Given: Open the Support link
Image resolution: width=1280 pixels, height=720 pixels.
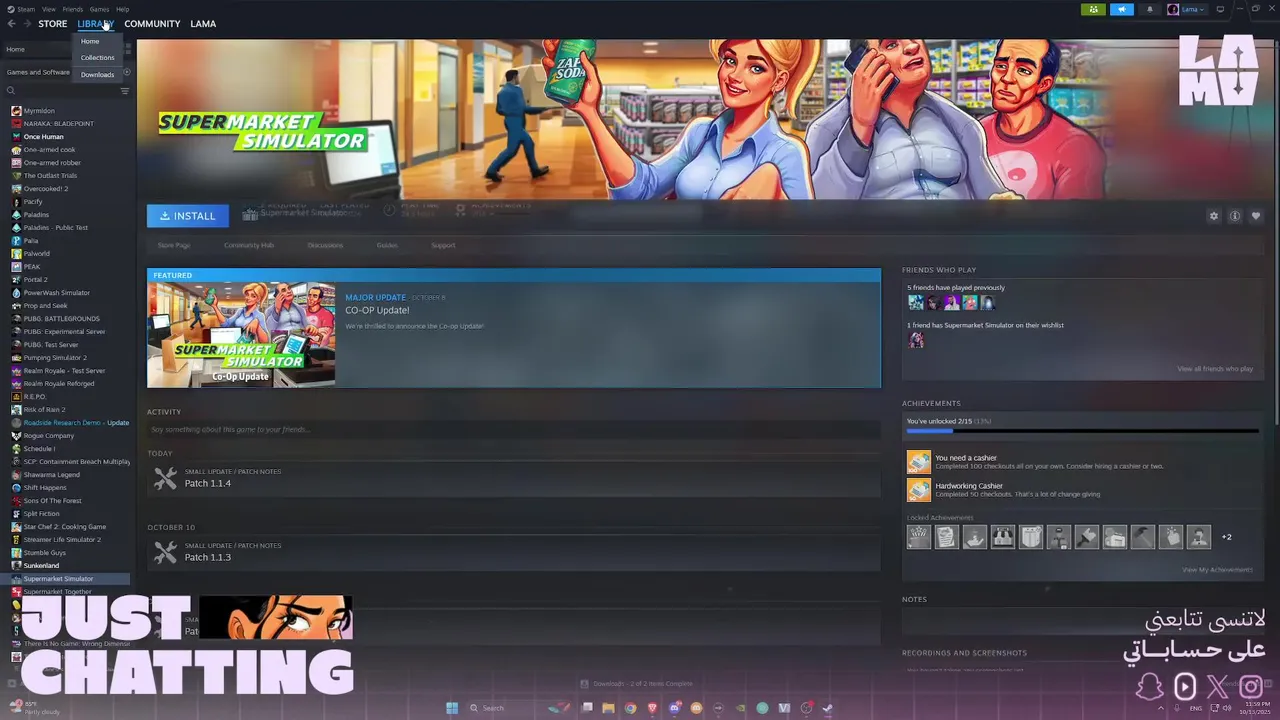Looking at the screenshot, I should click(x=443, y=245).
